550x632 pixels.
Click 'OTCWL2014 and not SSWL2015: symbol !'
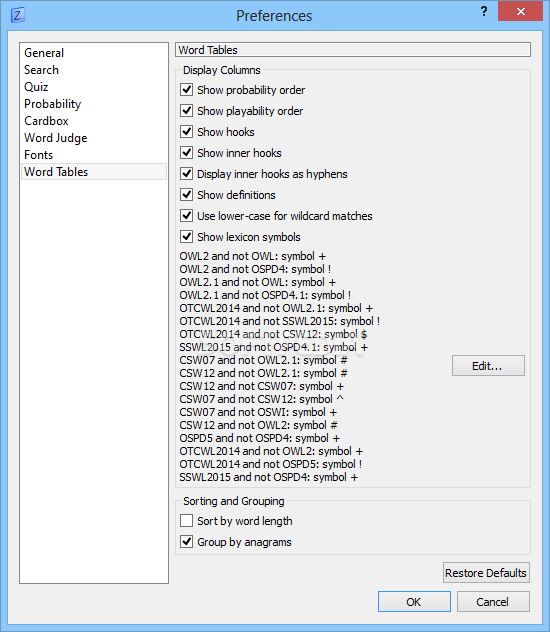tap(280, 321)
